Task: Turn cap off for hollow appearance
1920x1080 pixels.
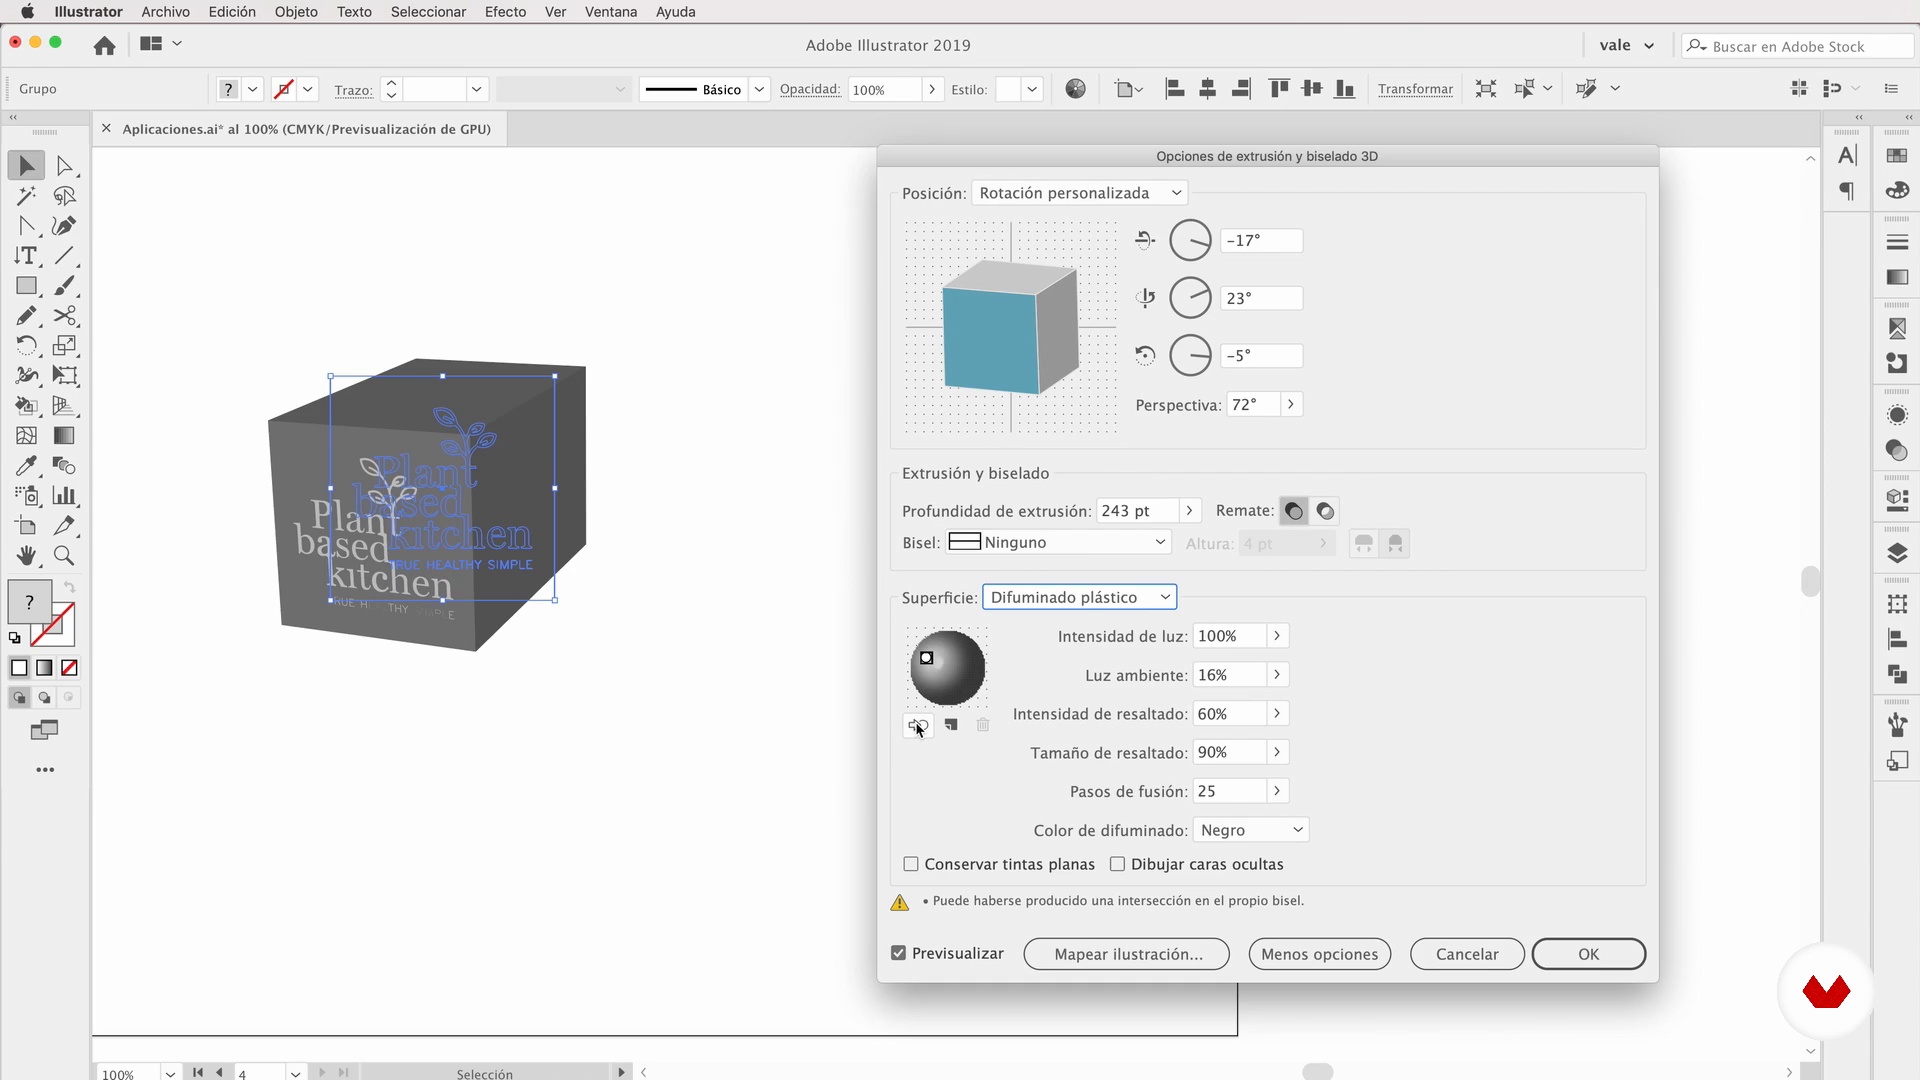Action: click(x=1325, y=511)
